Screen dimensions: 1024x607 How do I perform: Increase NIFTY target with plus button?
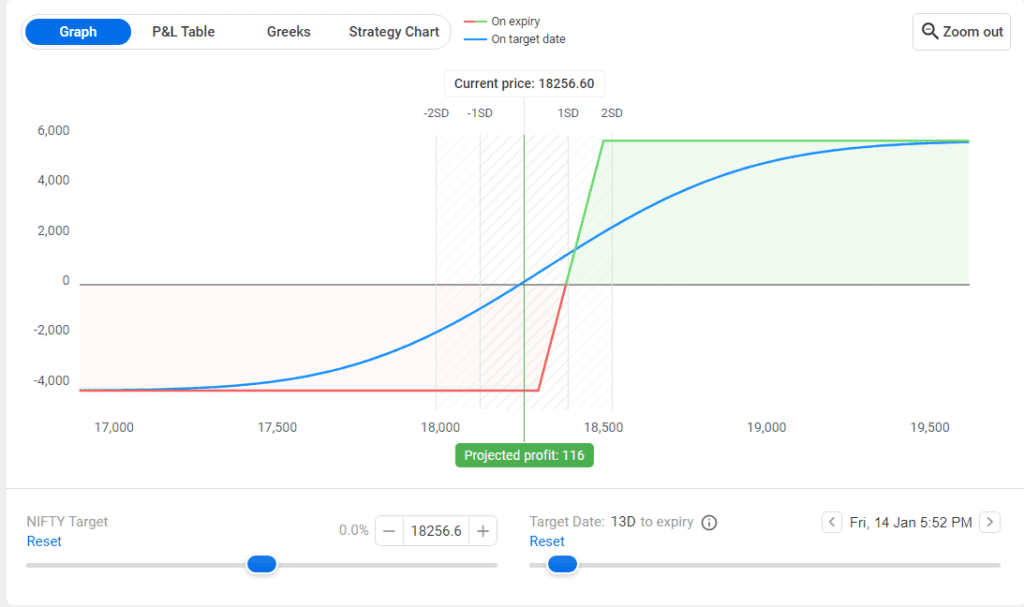coord(483,531)
